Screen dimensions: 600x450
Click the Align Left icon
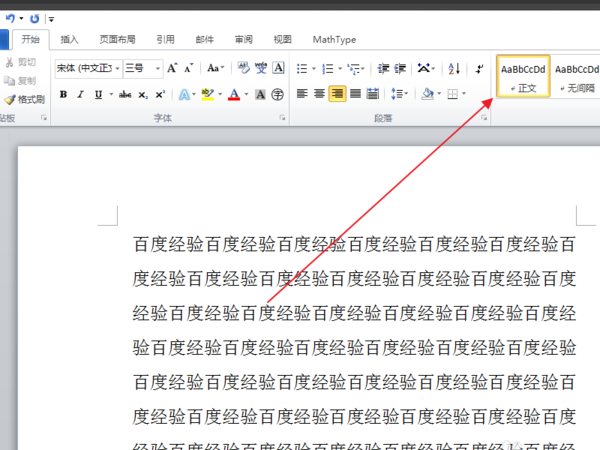tap(302, 94)
